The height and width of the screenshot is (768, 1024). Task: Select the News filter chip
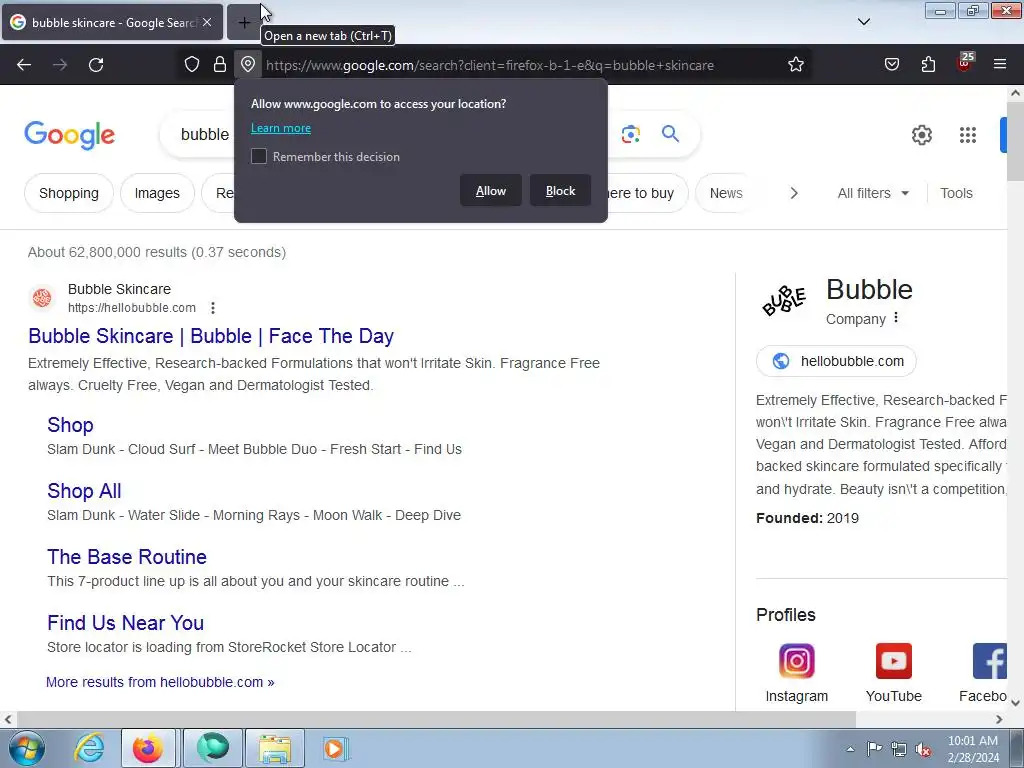[x=726, y=193]
